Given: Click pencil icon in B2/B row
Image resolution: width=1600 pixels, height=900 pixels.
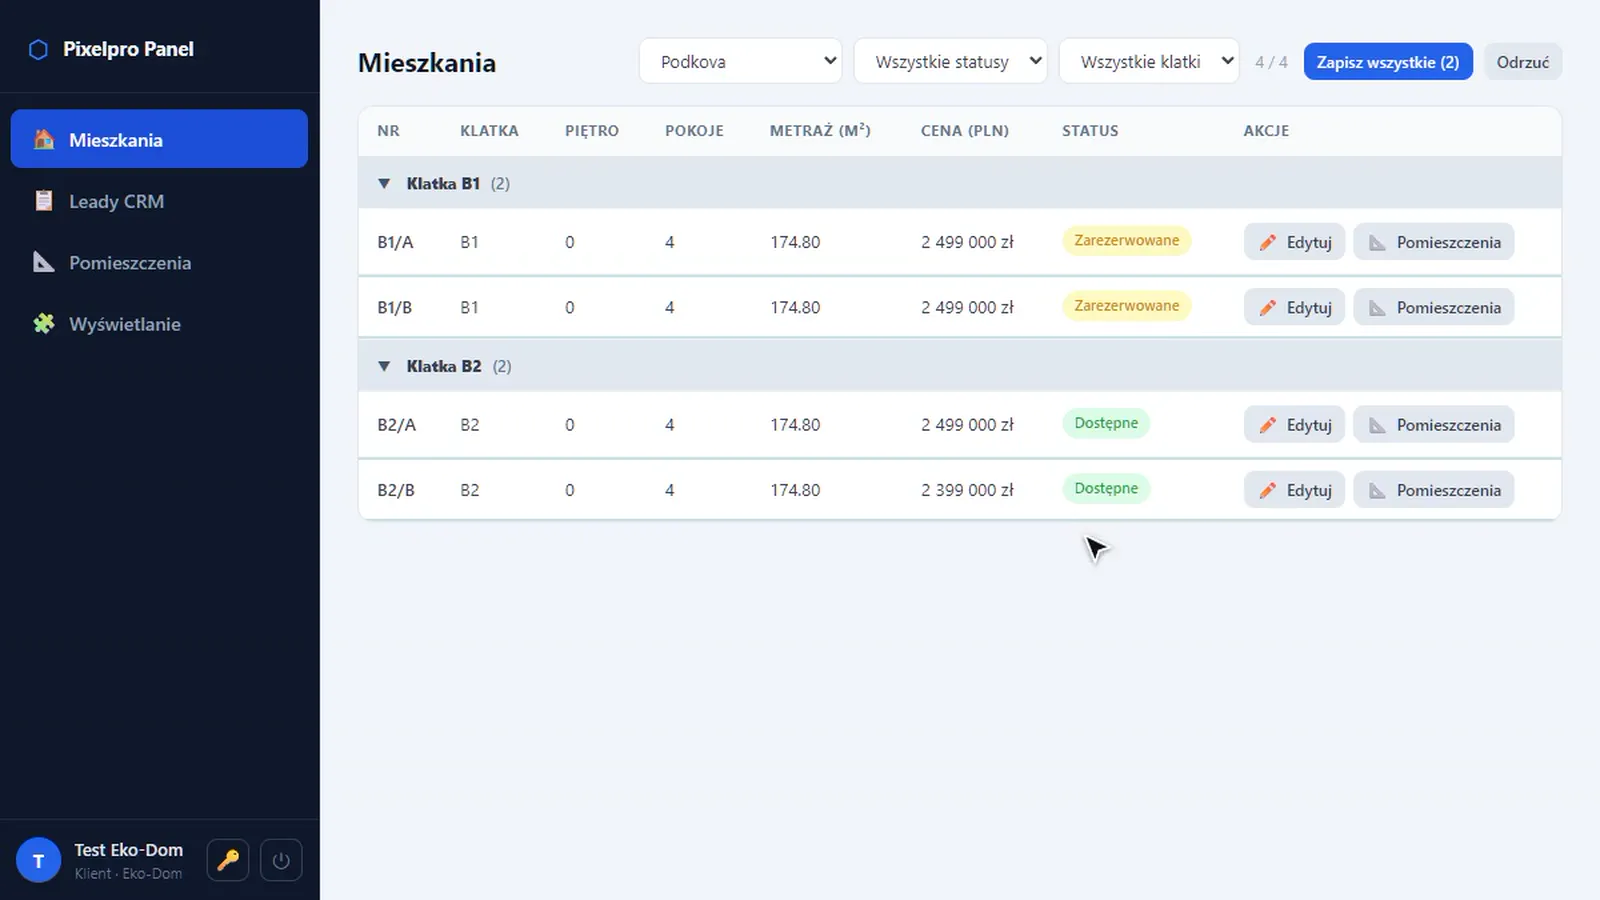Looking at the screenshot, I should (x=1268, y=490).
